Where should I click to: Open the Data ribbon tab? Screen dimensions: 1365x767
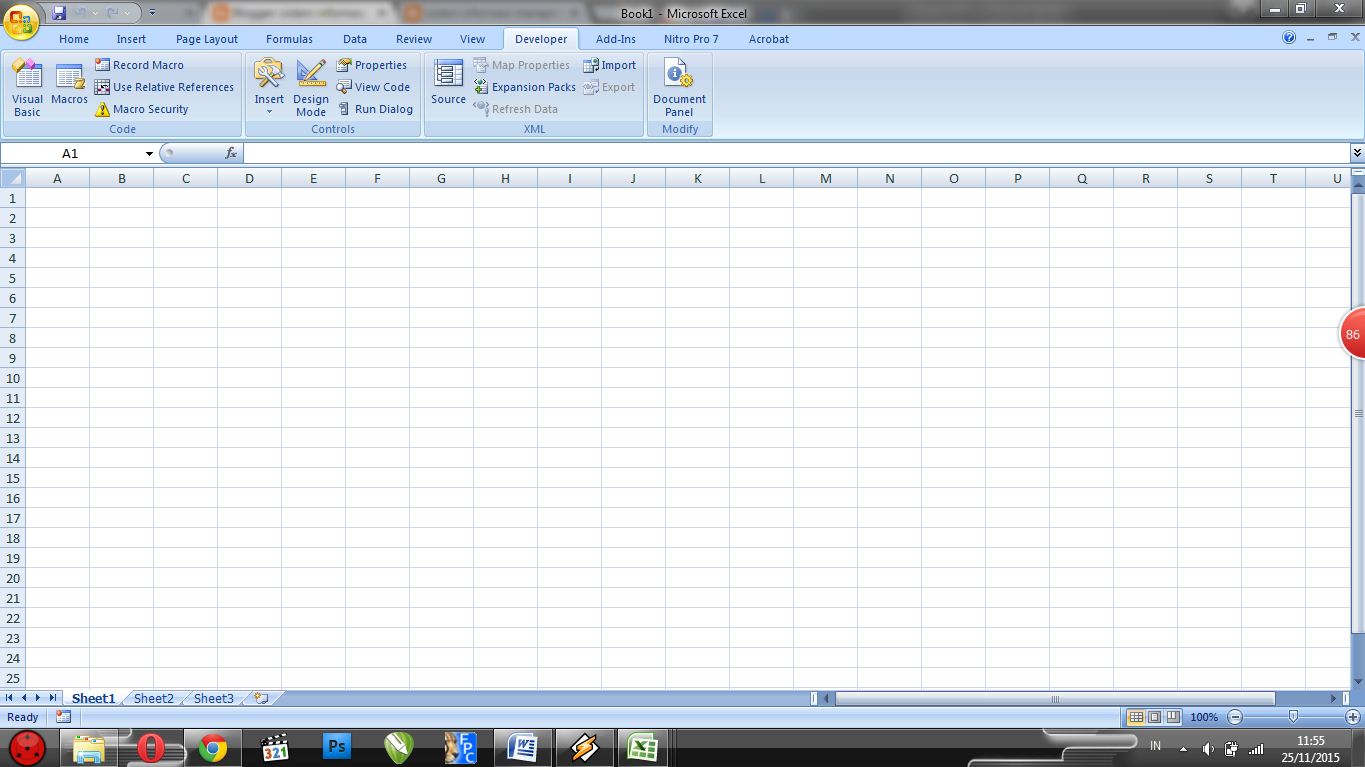[355, 39]
